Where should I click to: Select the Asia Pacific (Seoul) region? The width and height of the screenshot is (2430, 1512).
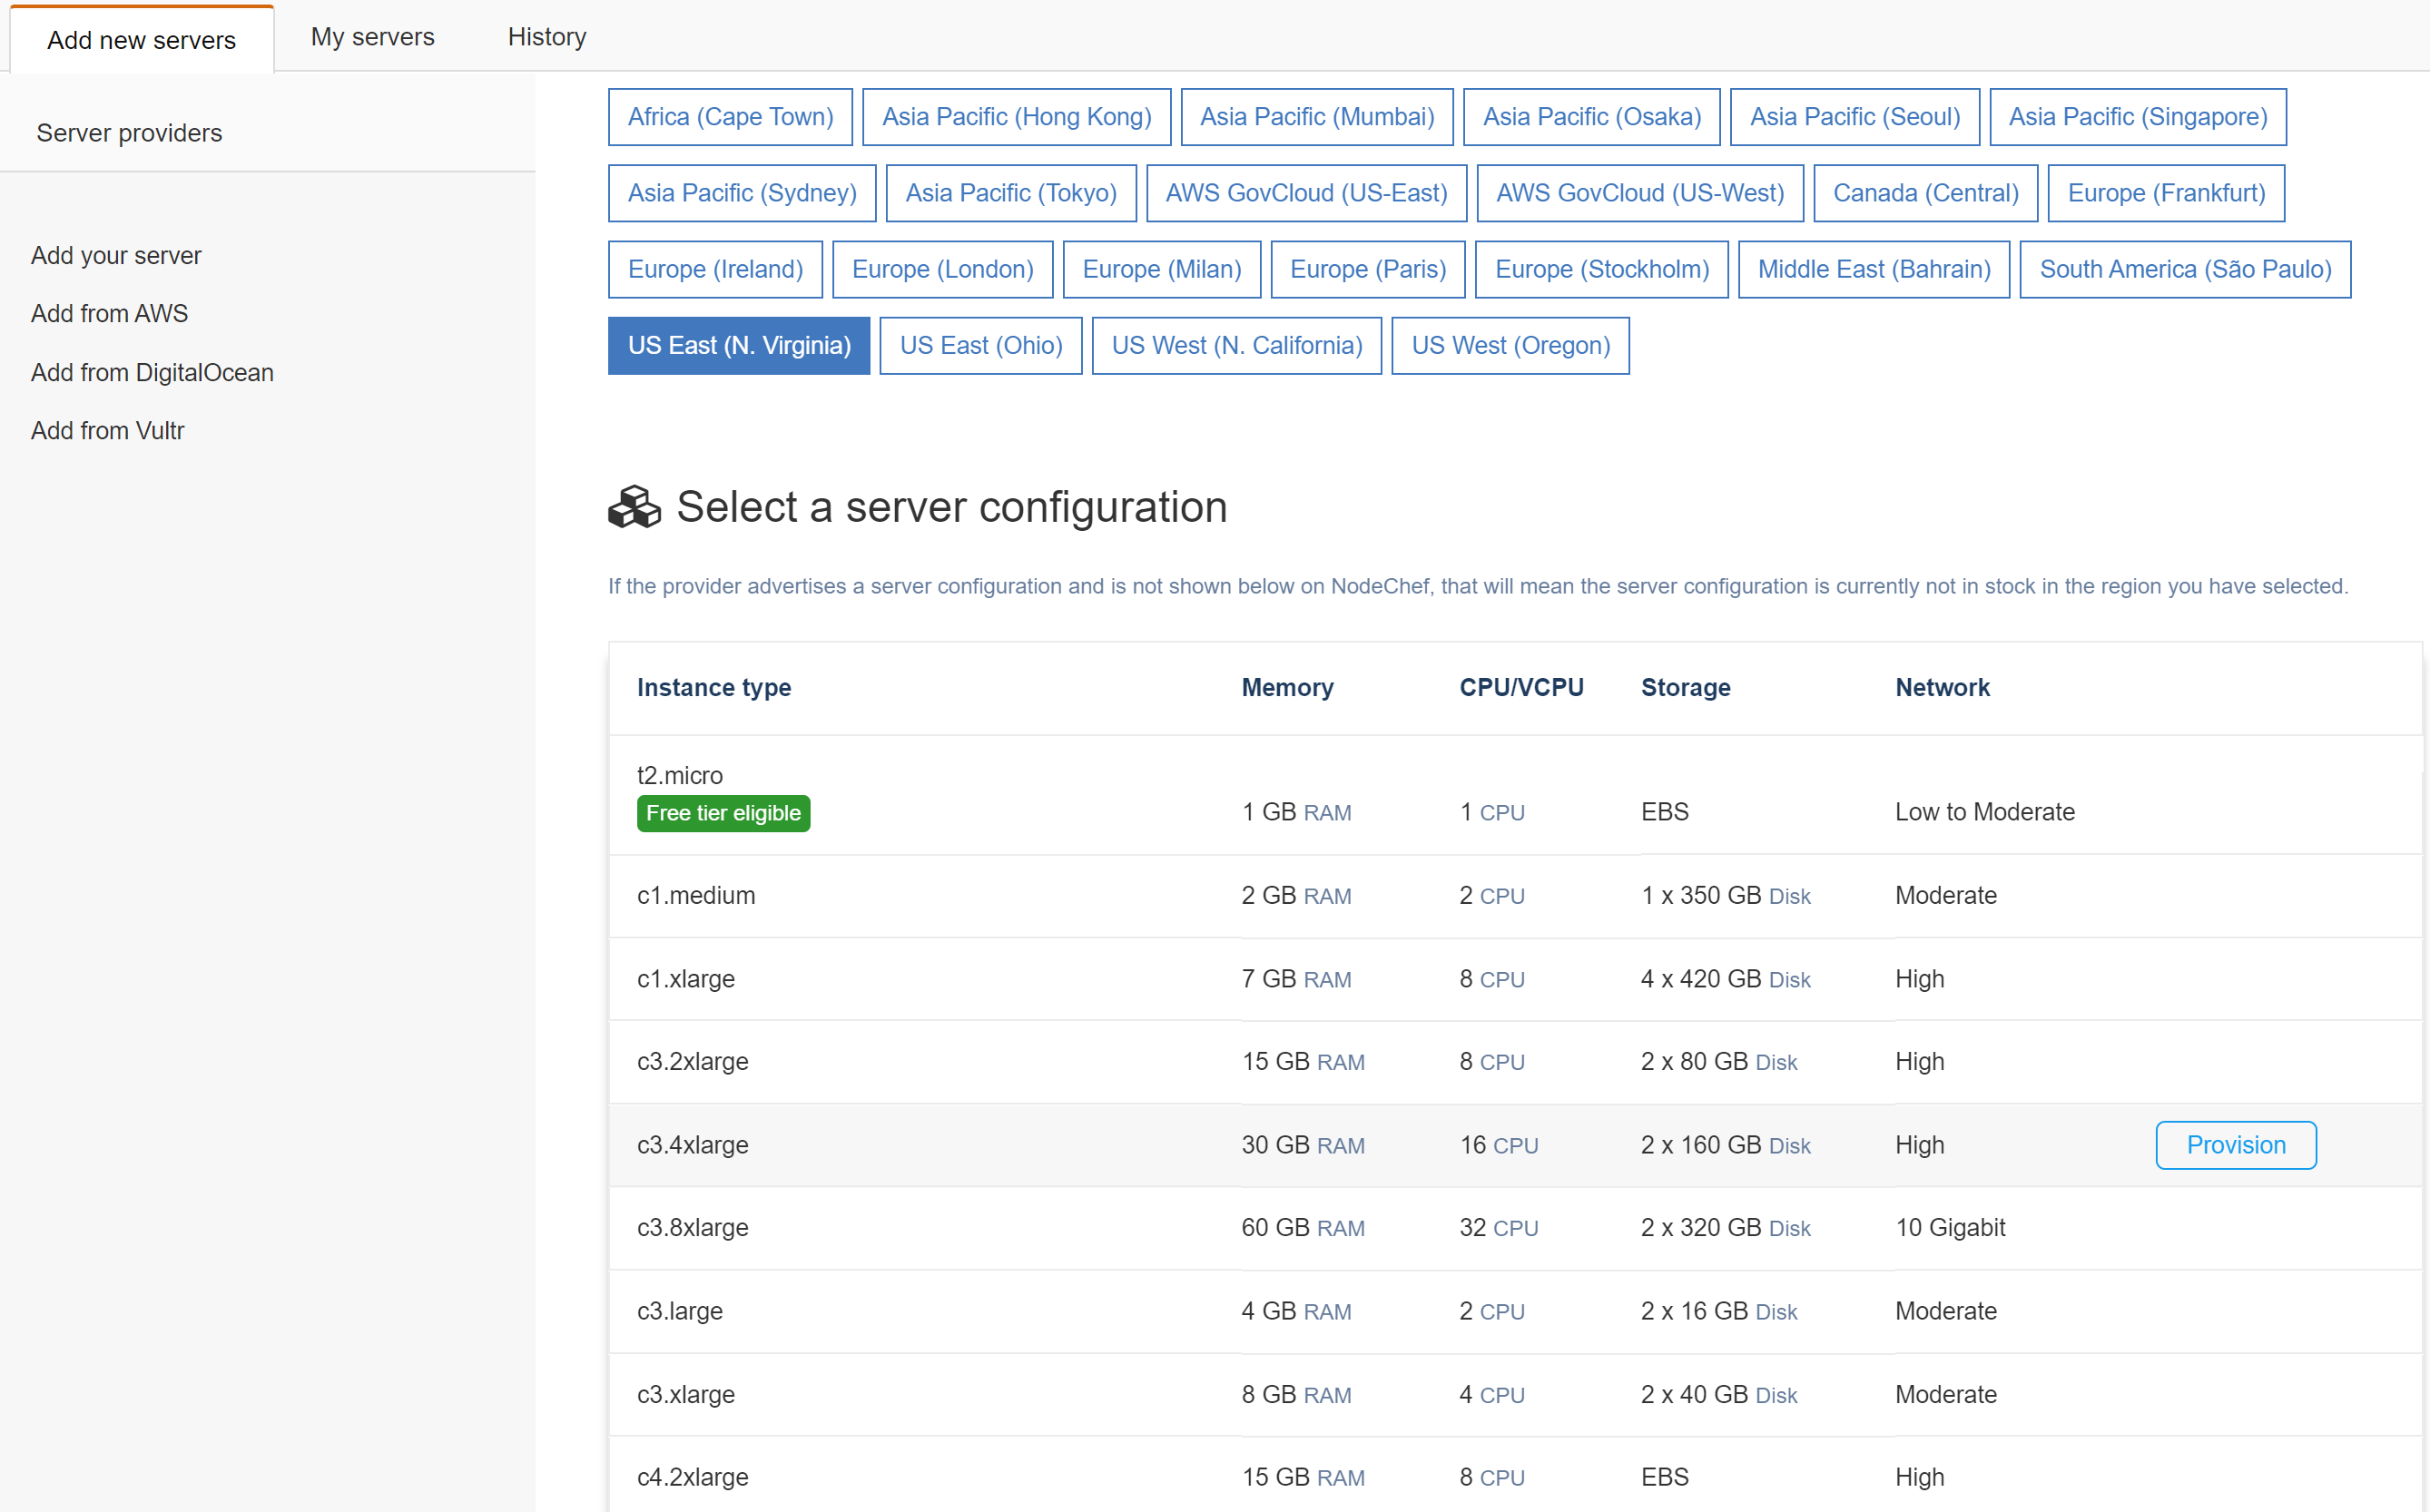[x=1854, y=117]
